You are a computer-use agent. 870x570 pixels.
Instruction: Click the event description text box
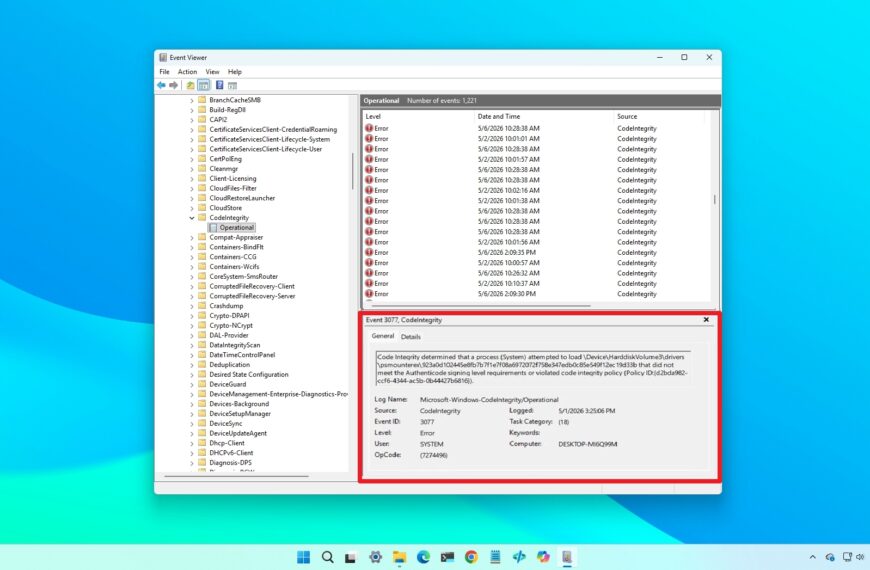coord(533,369)
